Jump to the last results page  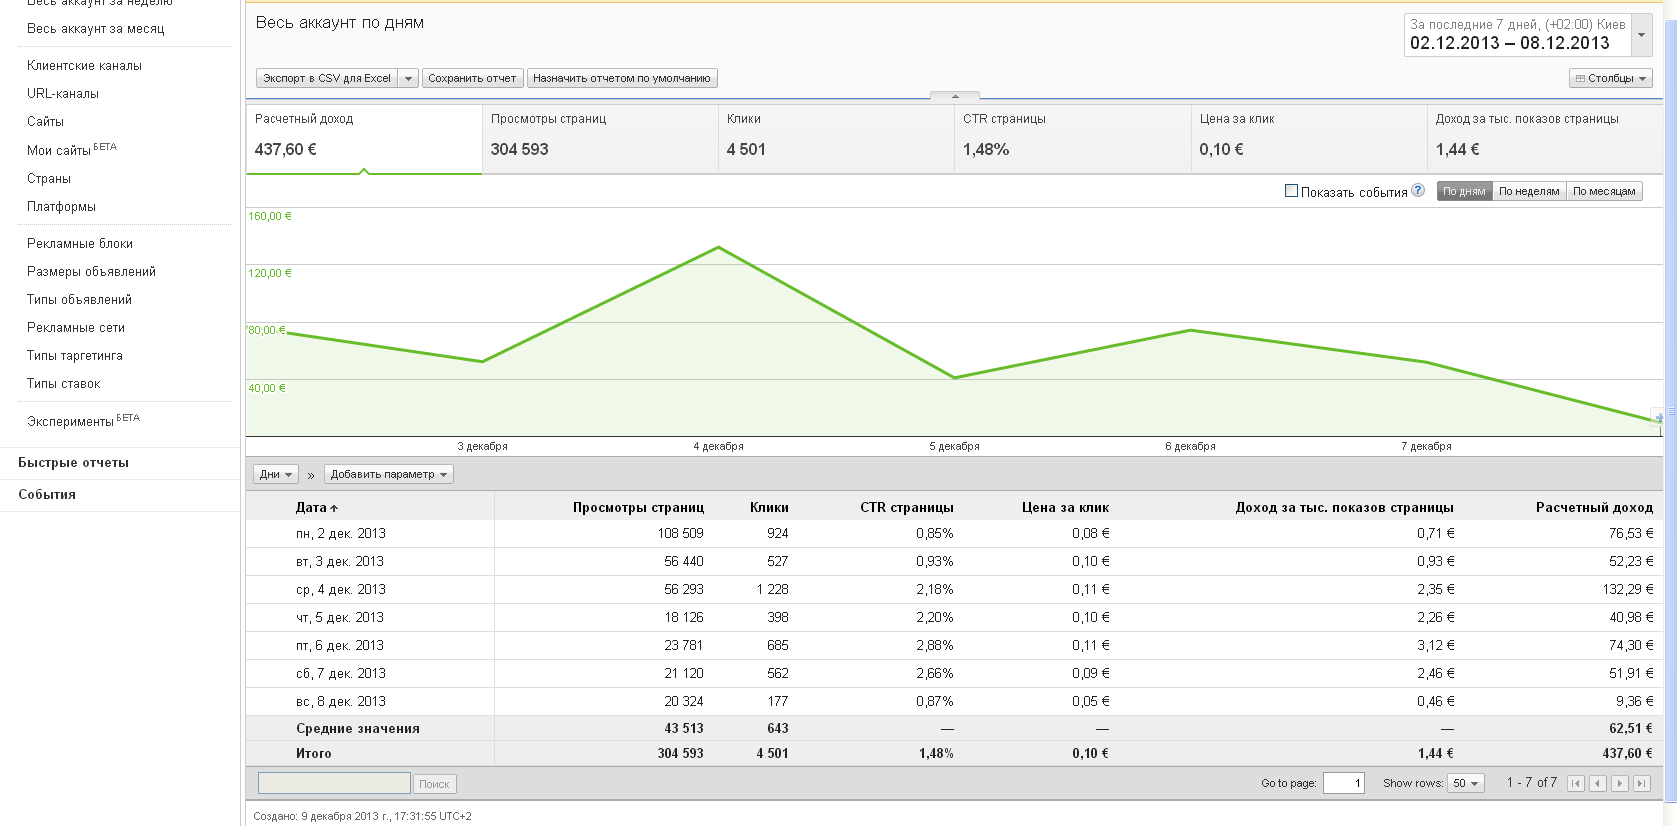pyautogui.click(x=1642, y=784)
